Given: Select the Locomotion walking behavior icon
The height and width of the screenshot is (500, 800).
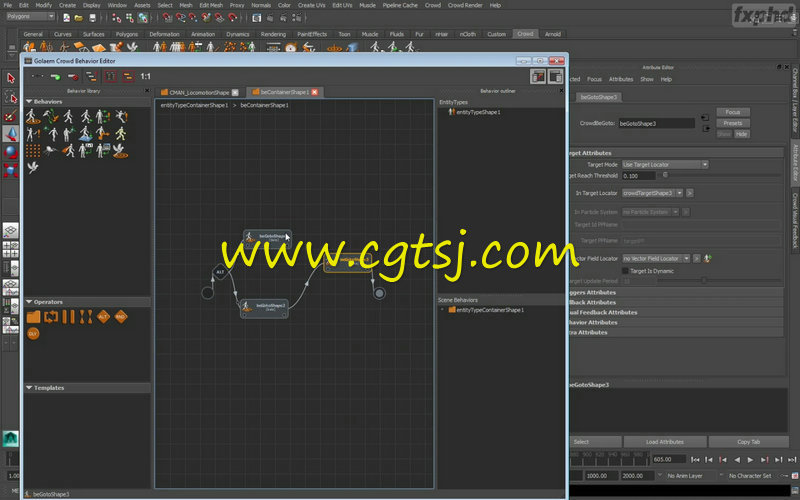Looking at the screenshot, I should (x=68, y=116).
